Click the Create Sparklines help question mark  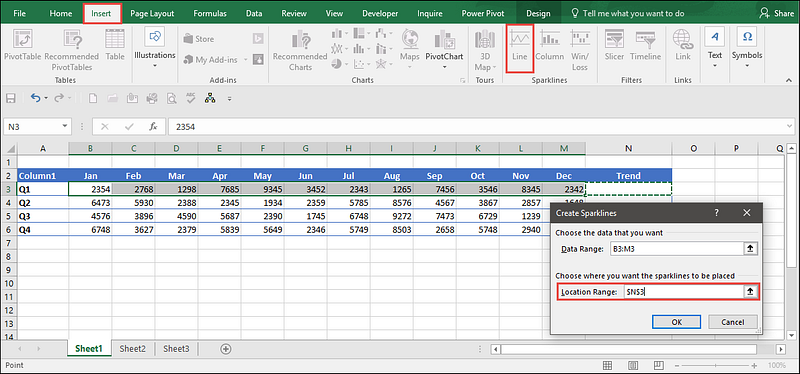pyautogui.click(x=716, y=212)
